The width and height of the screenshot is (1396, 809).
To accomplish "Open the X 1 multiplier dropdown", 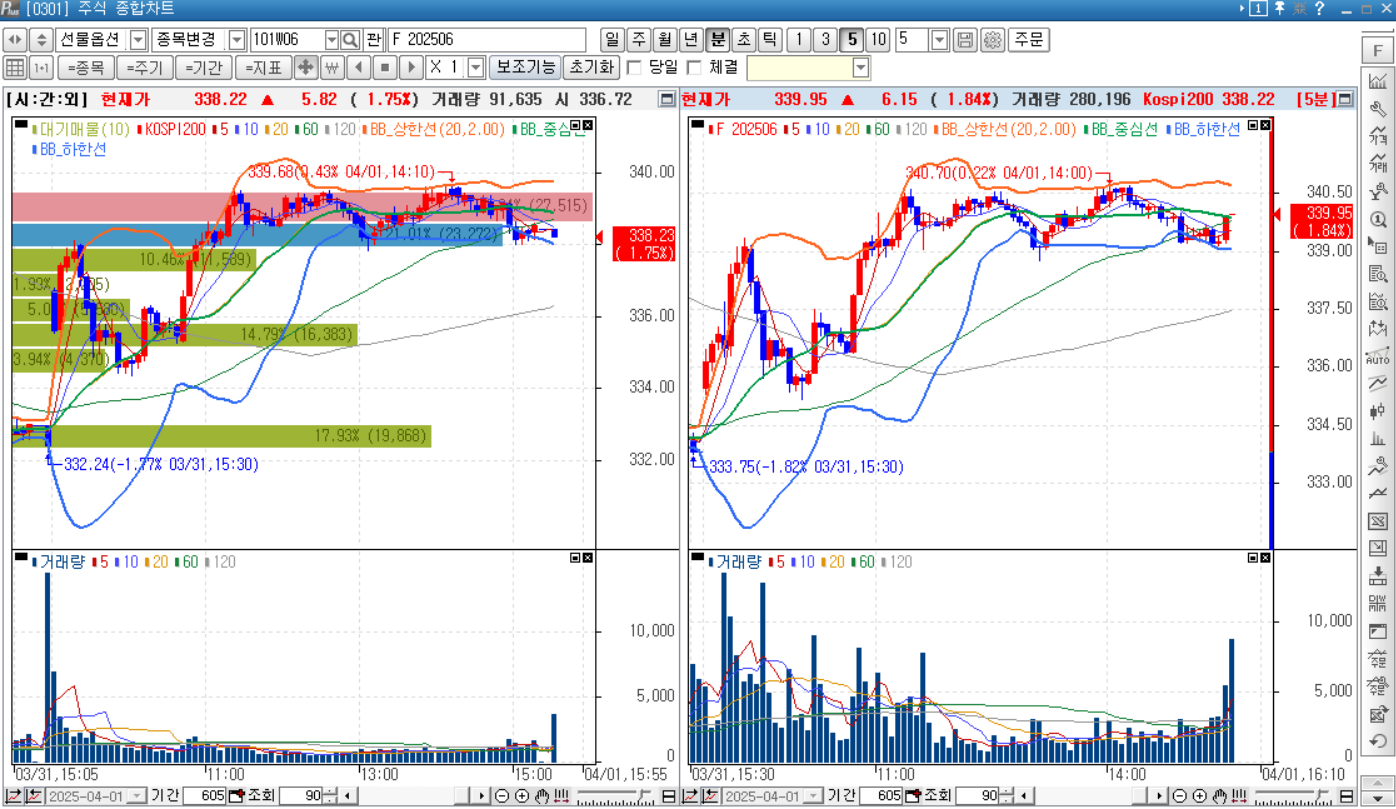I will (475, 68).
